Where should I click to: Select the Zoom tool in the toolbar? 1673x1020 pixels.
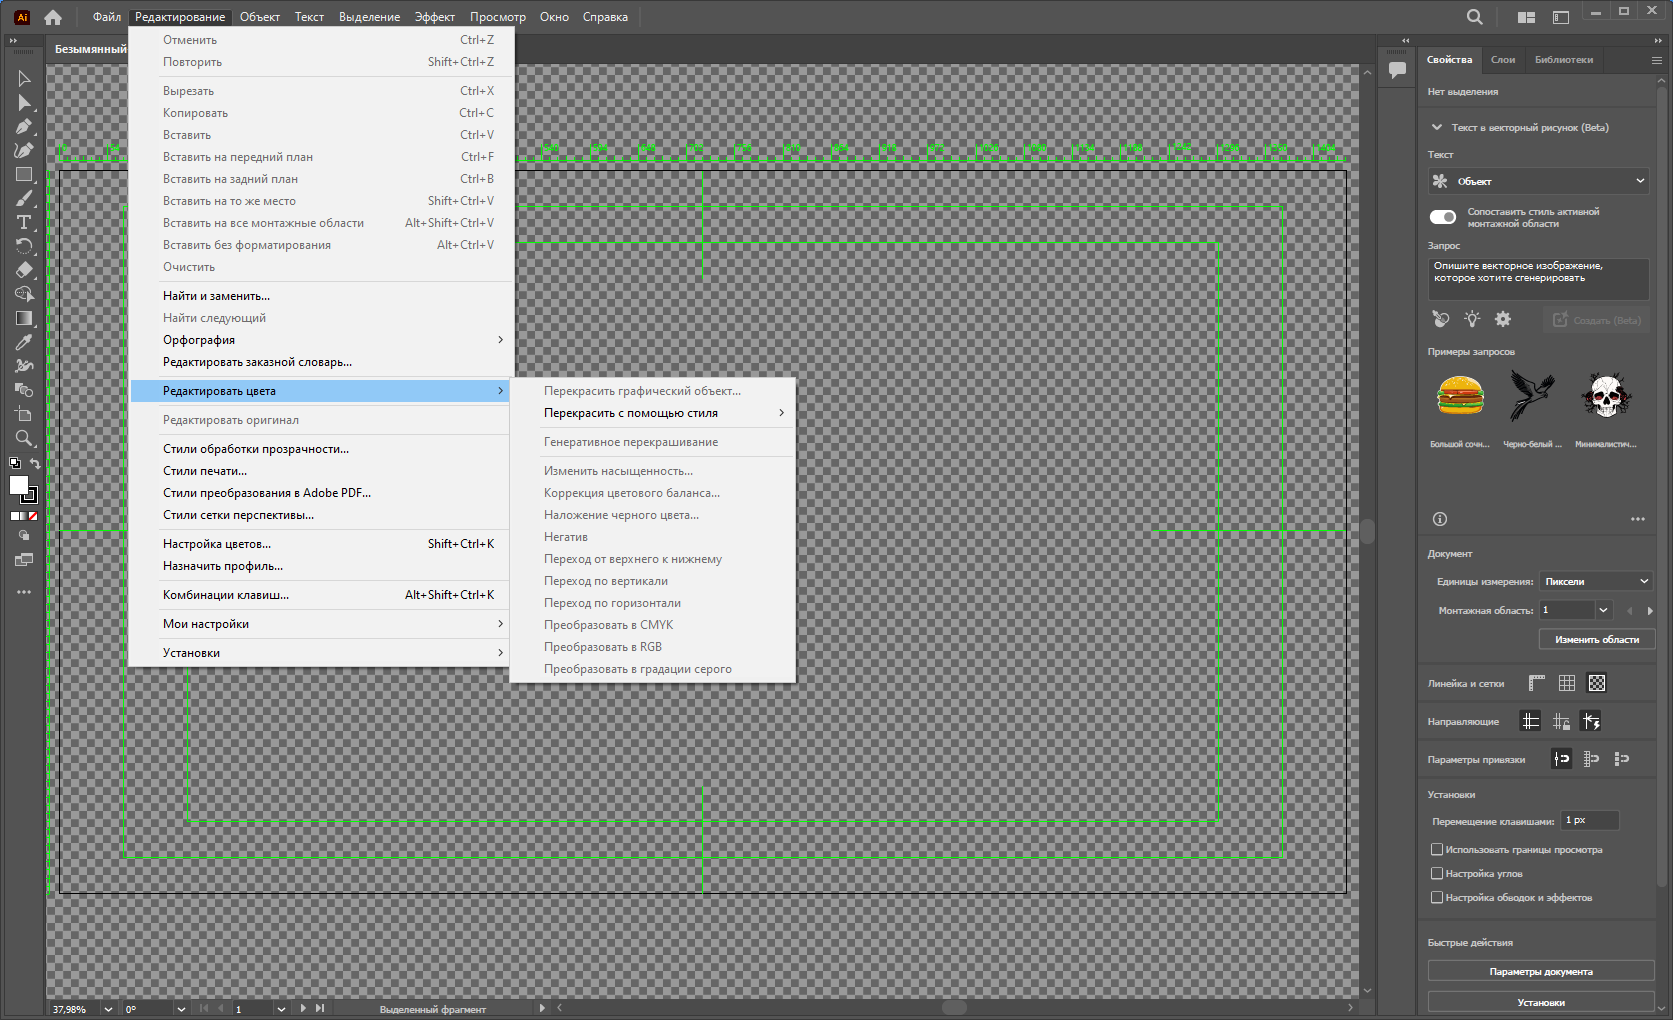[x=24, y=438]
